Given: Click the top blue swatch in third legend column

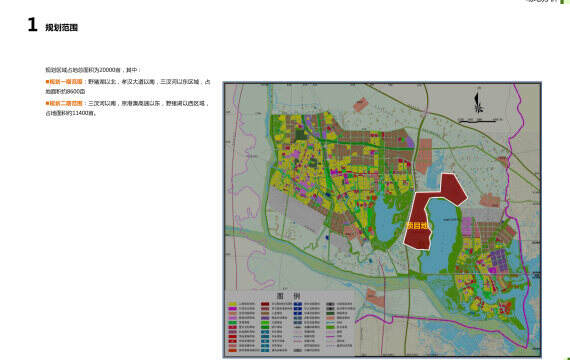Looking at the screenshot, I should tap(298, 304).
